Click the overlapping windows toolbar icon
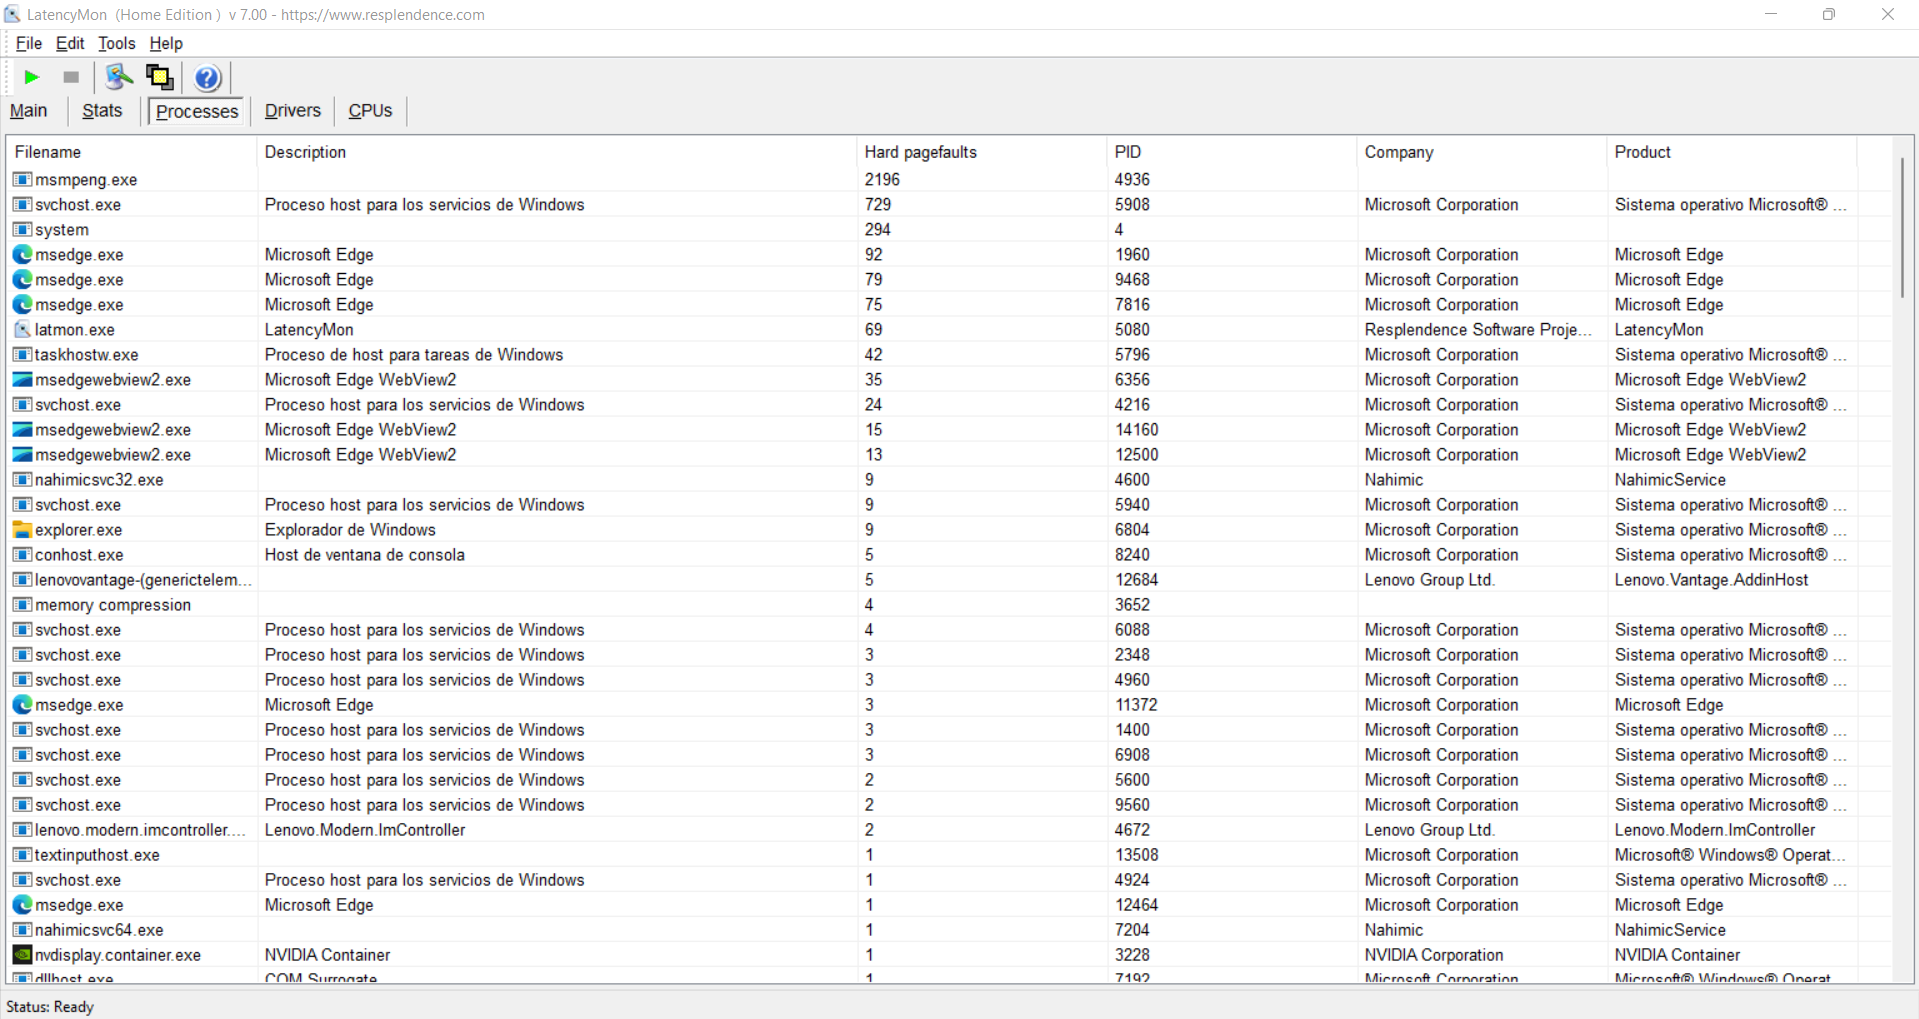 click(x=160, y=77)
